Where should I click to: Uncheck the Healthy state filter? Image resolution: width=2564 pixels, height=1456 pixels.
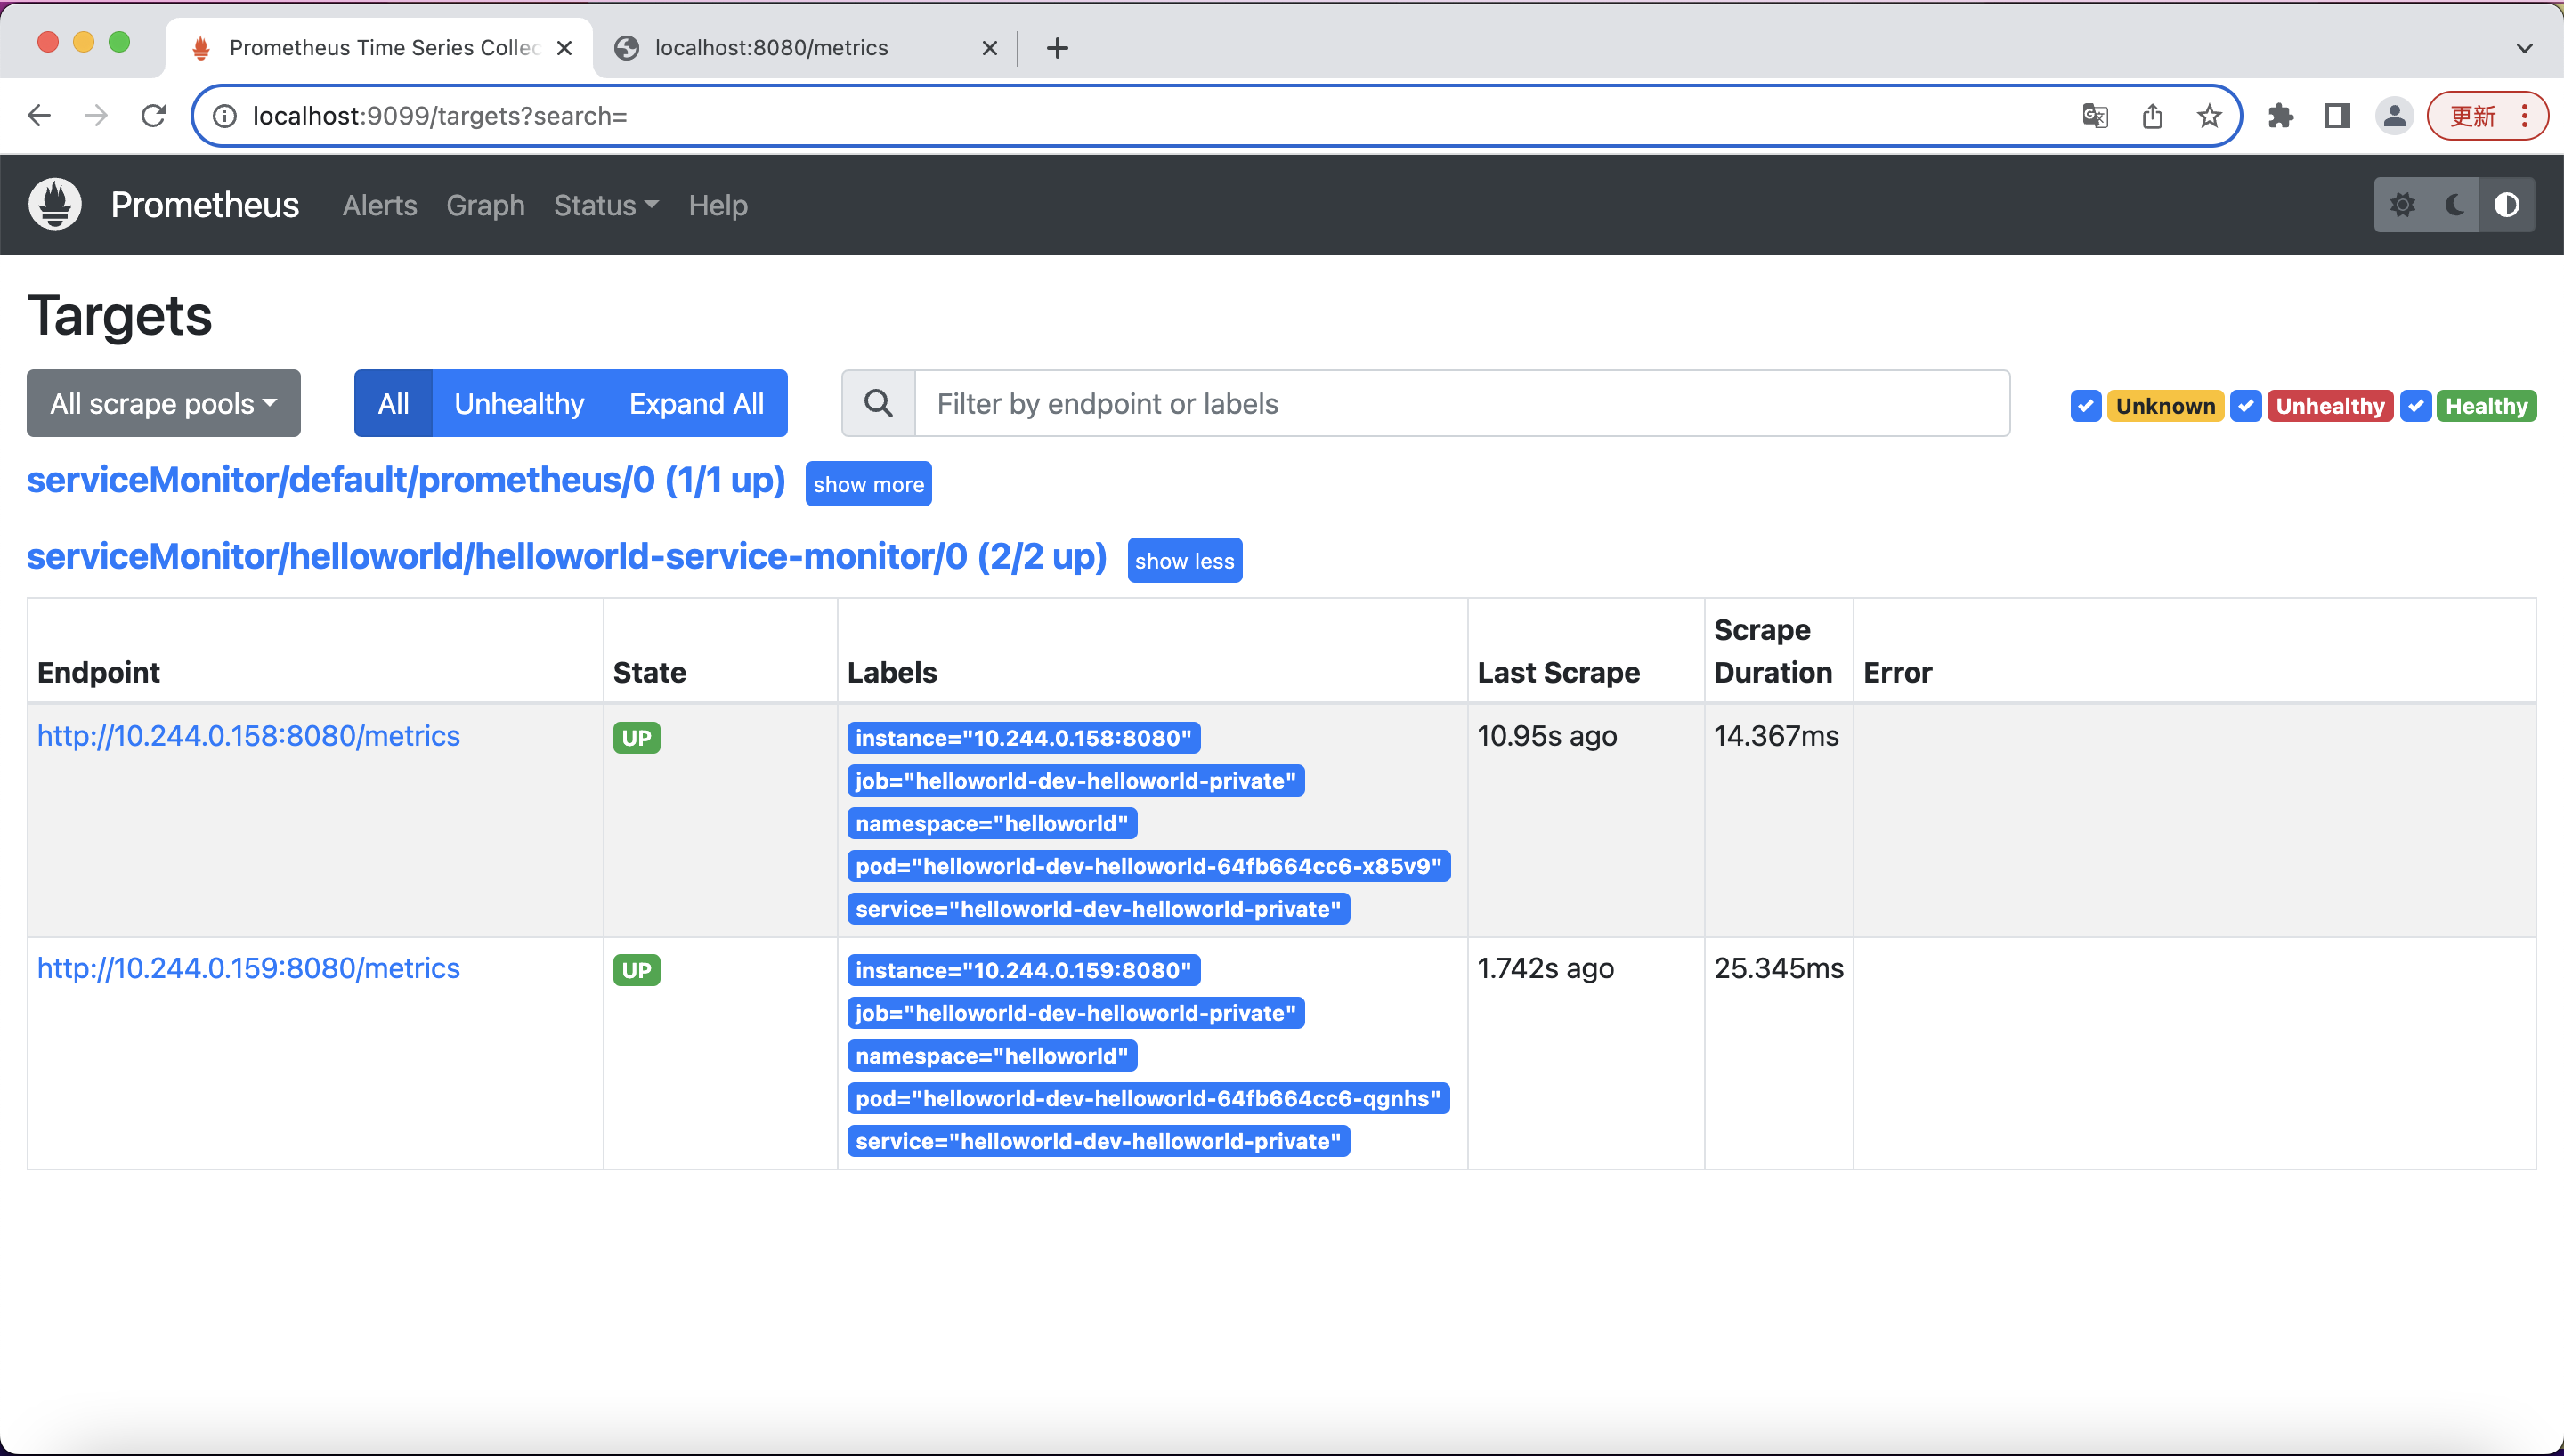tap(2415, 406)
